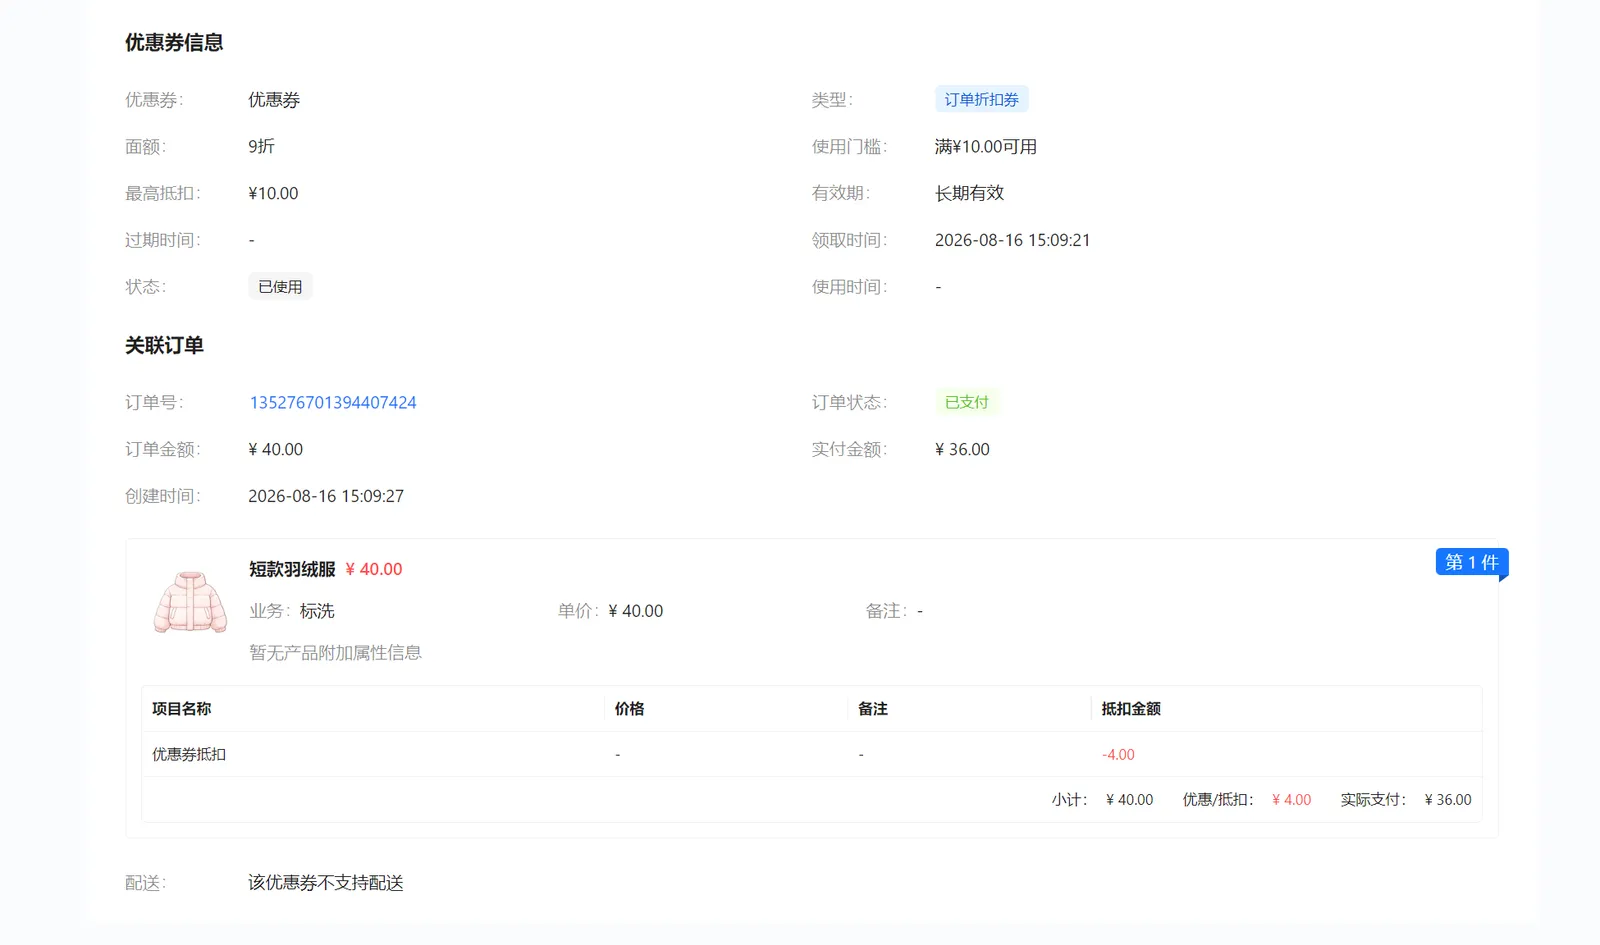This screenshot has width=1600, height=945.
Task: Open order number link 135276701394407424
Action: (x=333, y=402)
